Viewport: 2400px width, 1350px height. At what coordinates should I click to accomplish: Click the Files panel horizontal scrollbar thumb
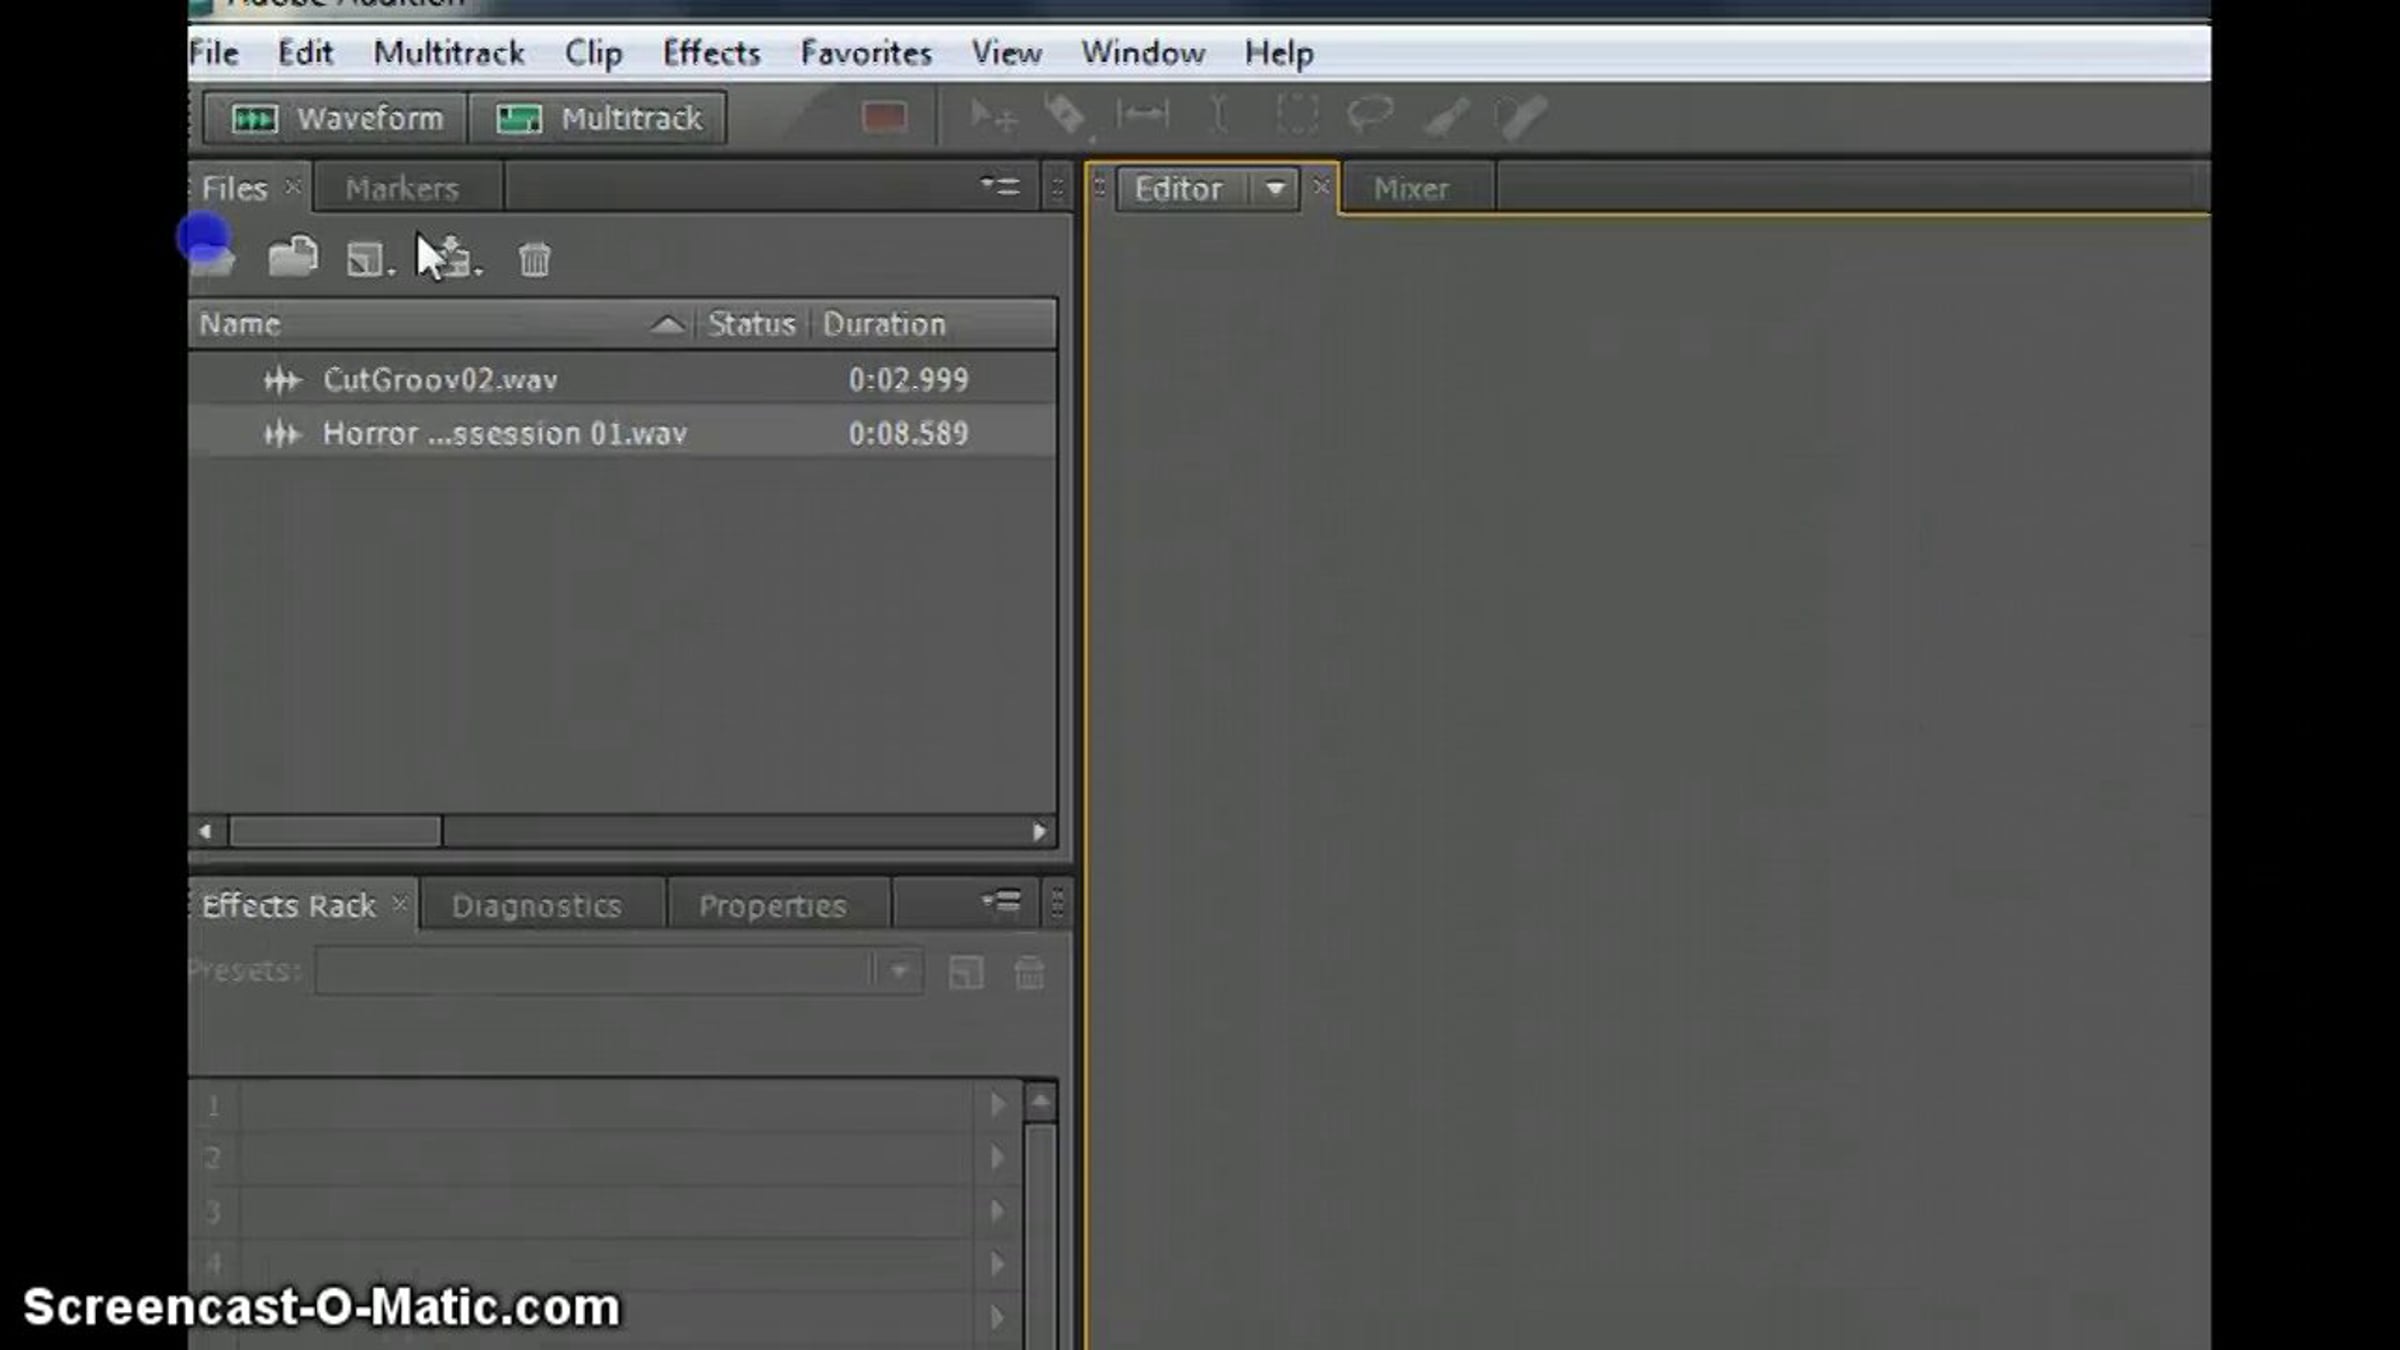click(x=335, y=831)
